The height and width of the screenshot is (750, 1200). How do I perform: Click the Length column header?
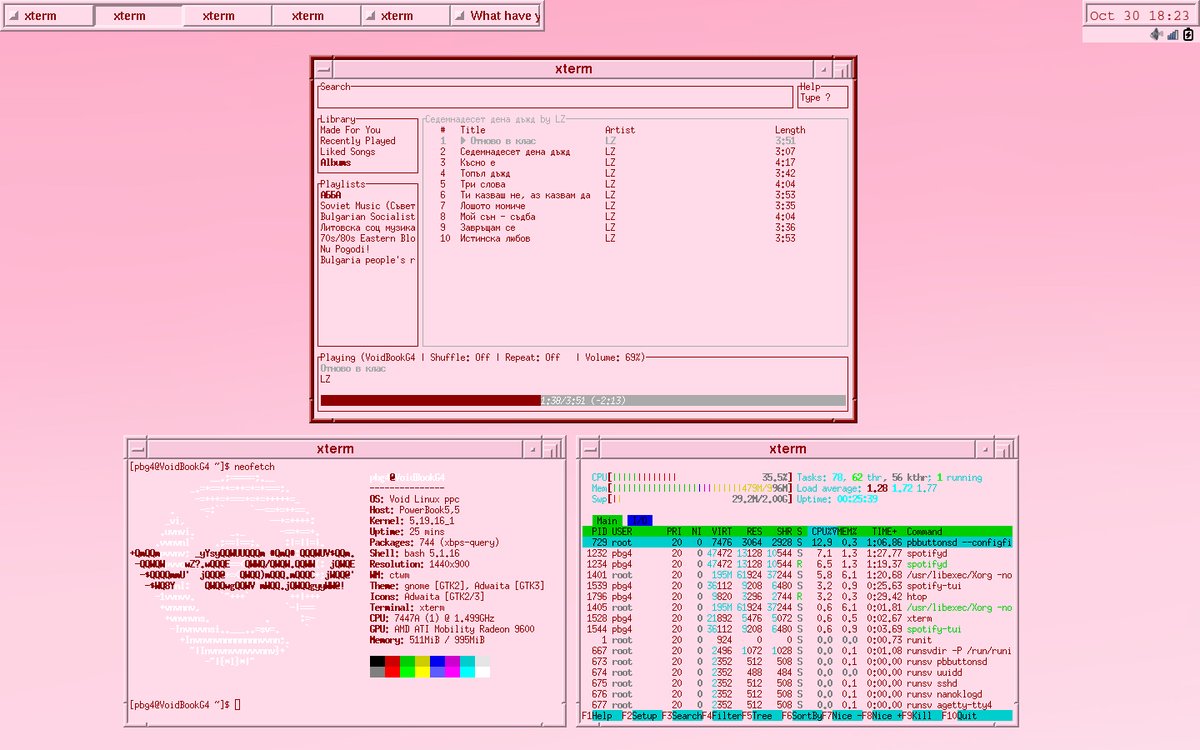[790, 130]
